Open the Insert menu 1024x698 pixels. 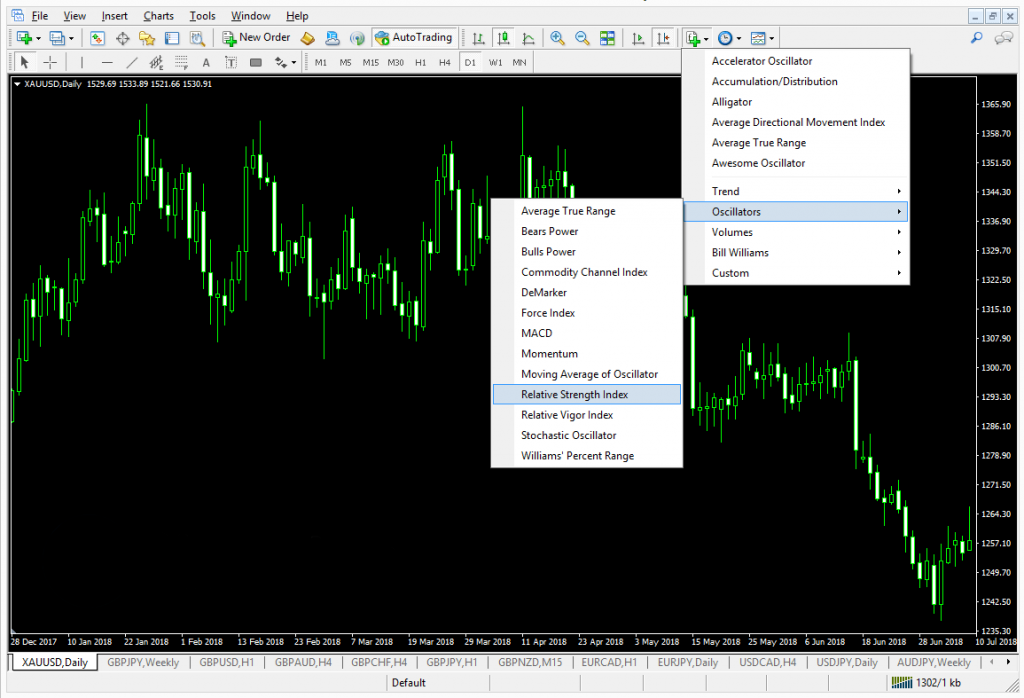[x=114, y=16]
